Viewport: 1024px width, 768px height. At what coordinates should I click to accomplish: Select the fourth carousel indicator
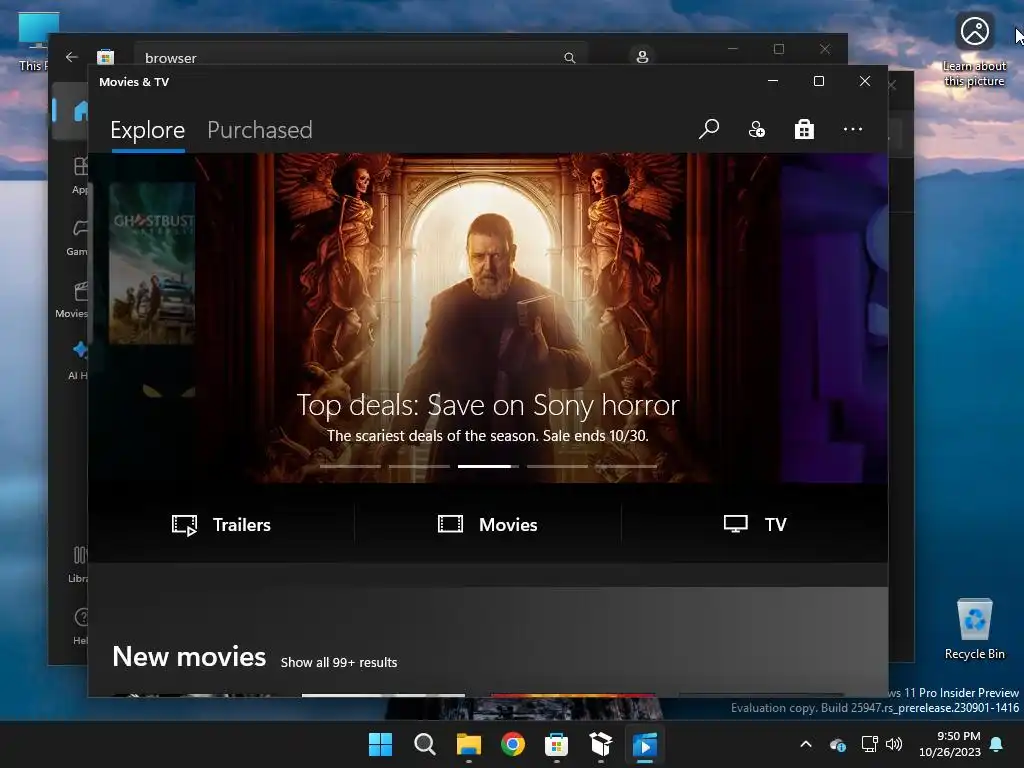pyautogui.click(x=557, y=466)
